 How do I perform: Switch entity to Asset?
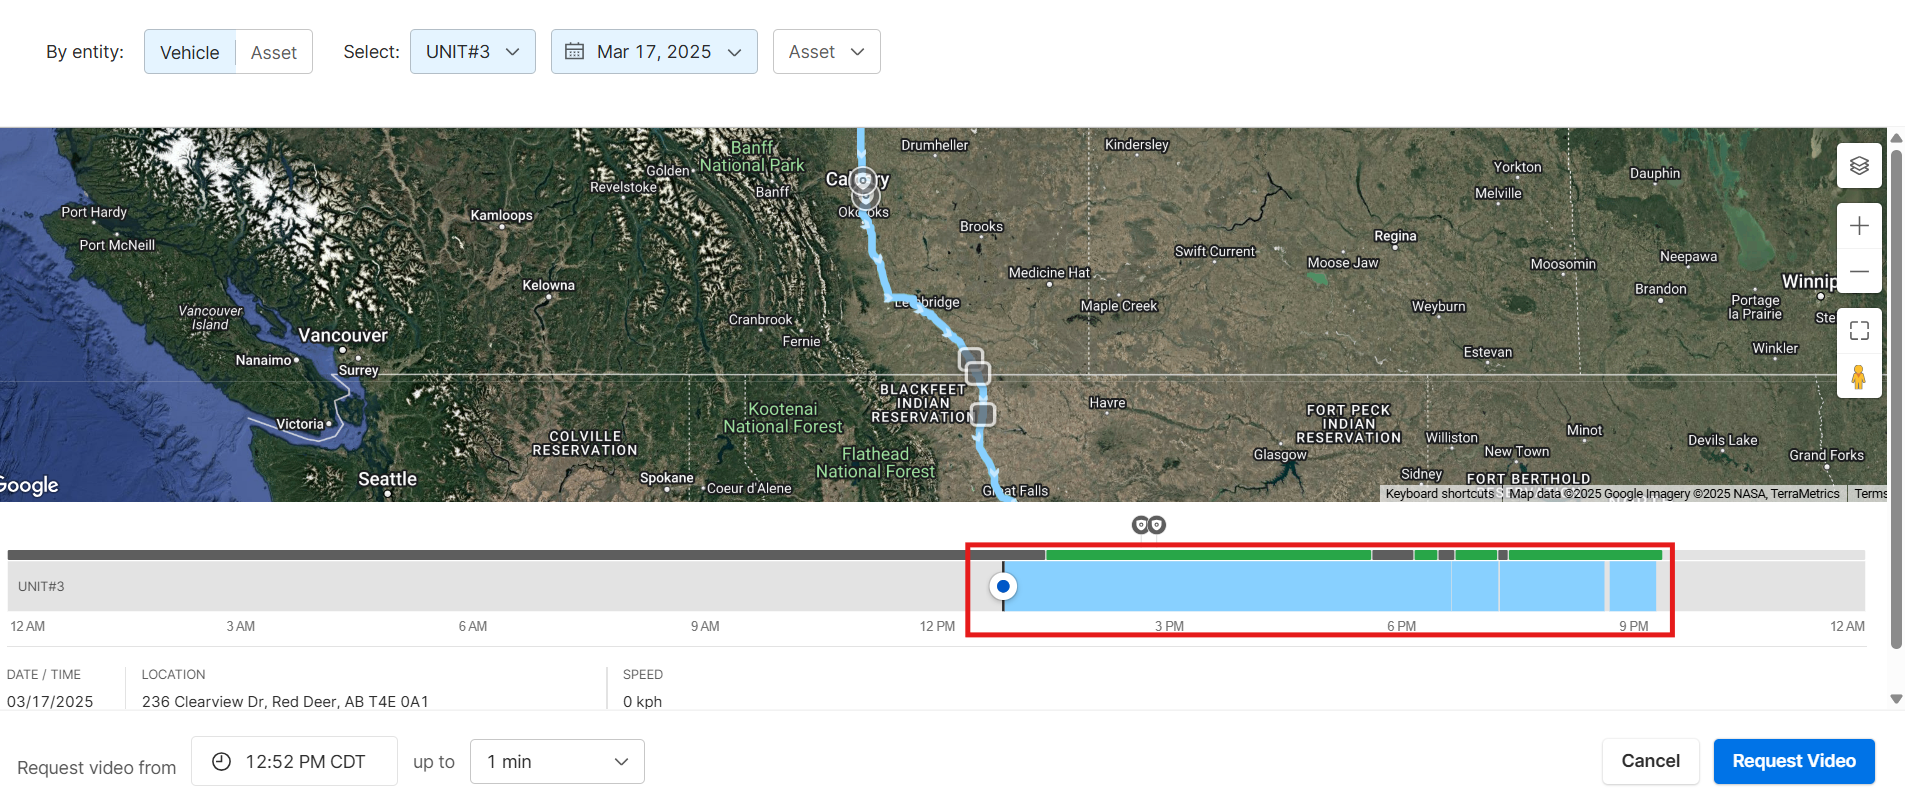tap(274, 52)
